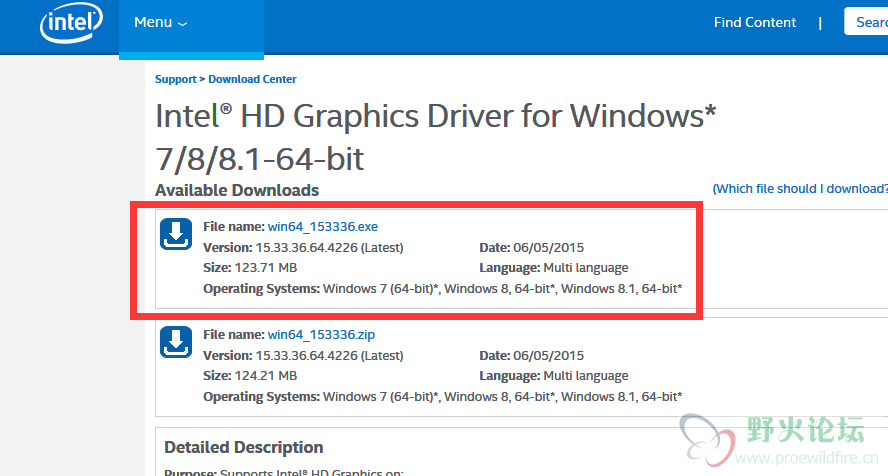Click the Search field

click(x=866, y=22)
